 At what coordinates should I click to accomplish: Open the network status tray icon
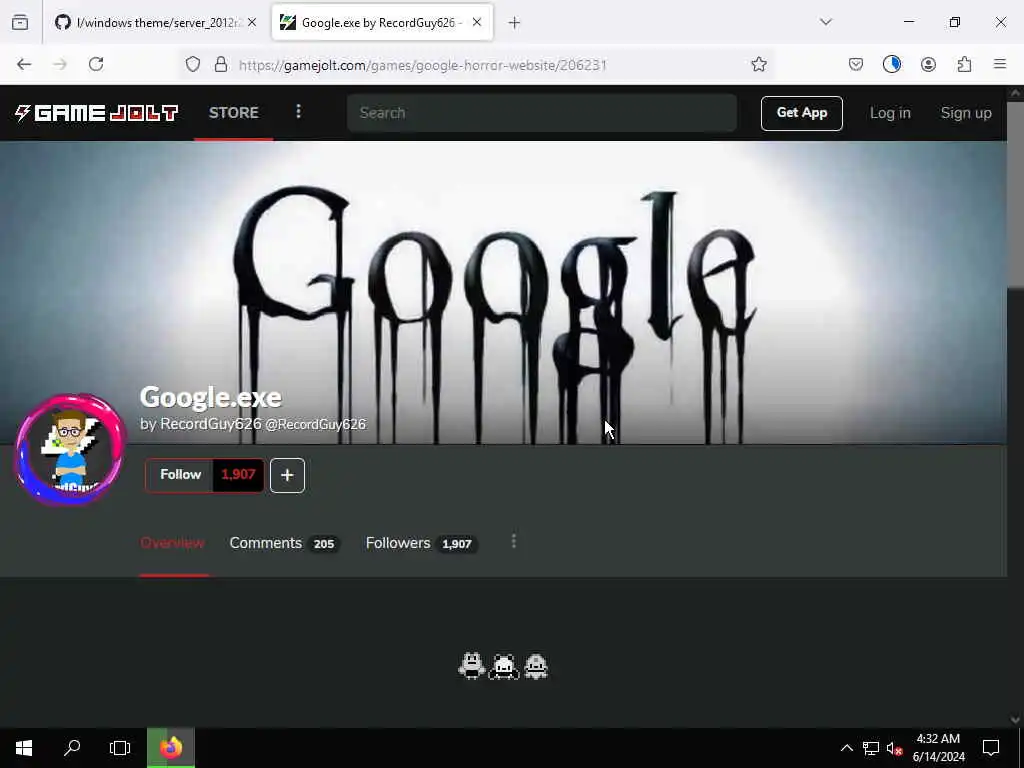point(871,748)
